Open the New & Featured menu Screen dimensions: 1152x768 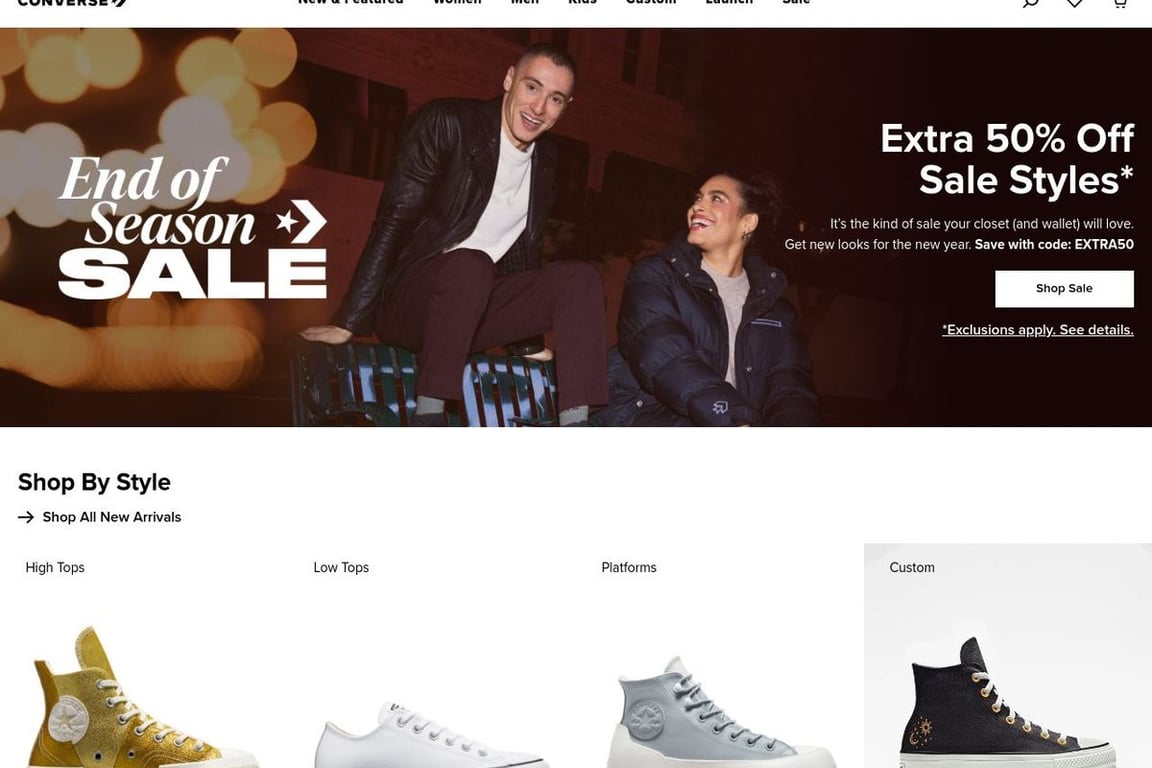350,2
